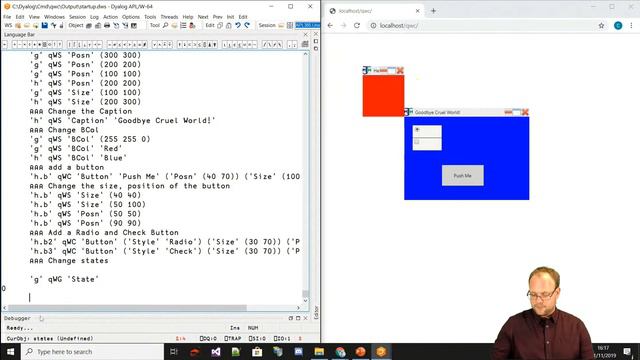
Task: Click the 'g' ⎕WG 'State' line
Action: click(x=64, y=279)
